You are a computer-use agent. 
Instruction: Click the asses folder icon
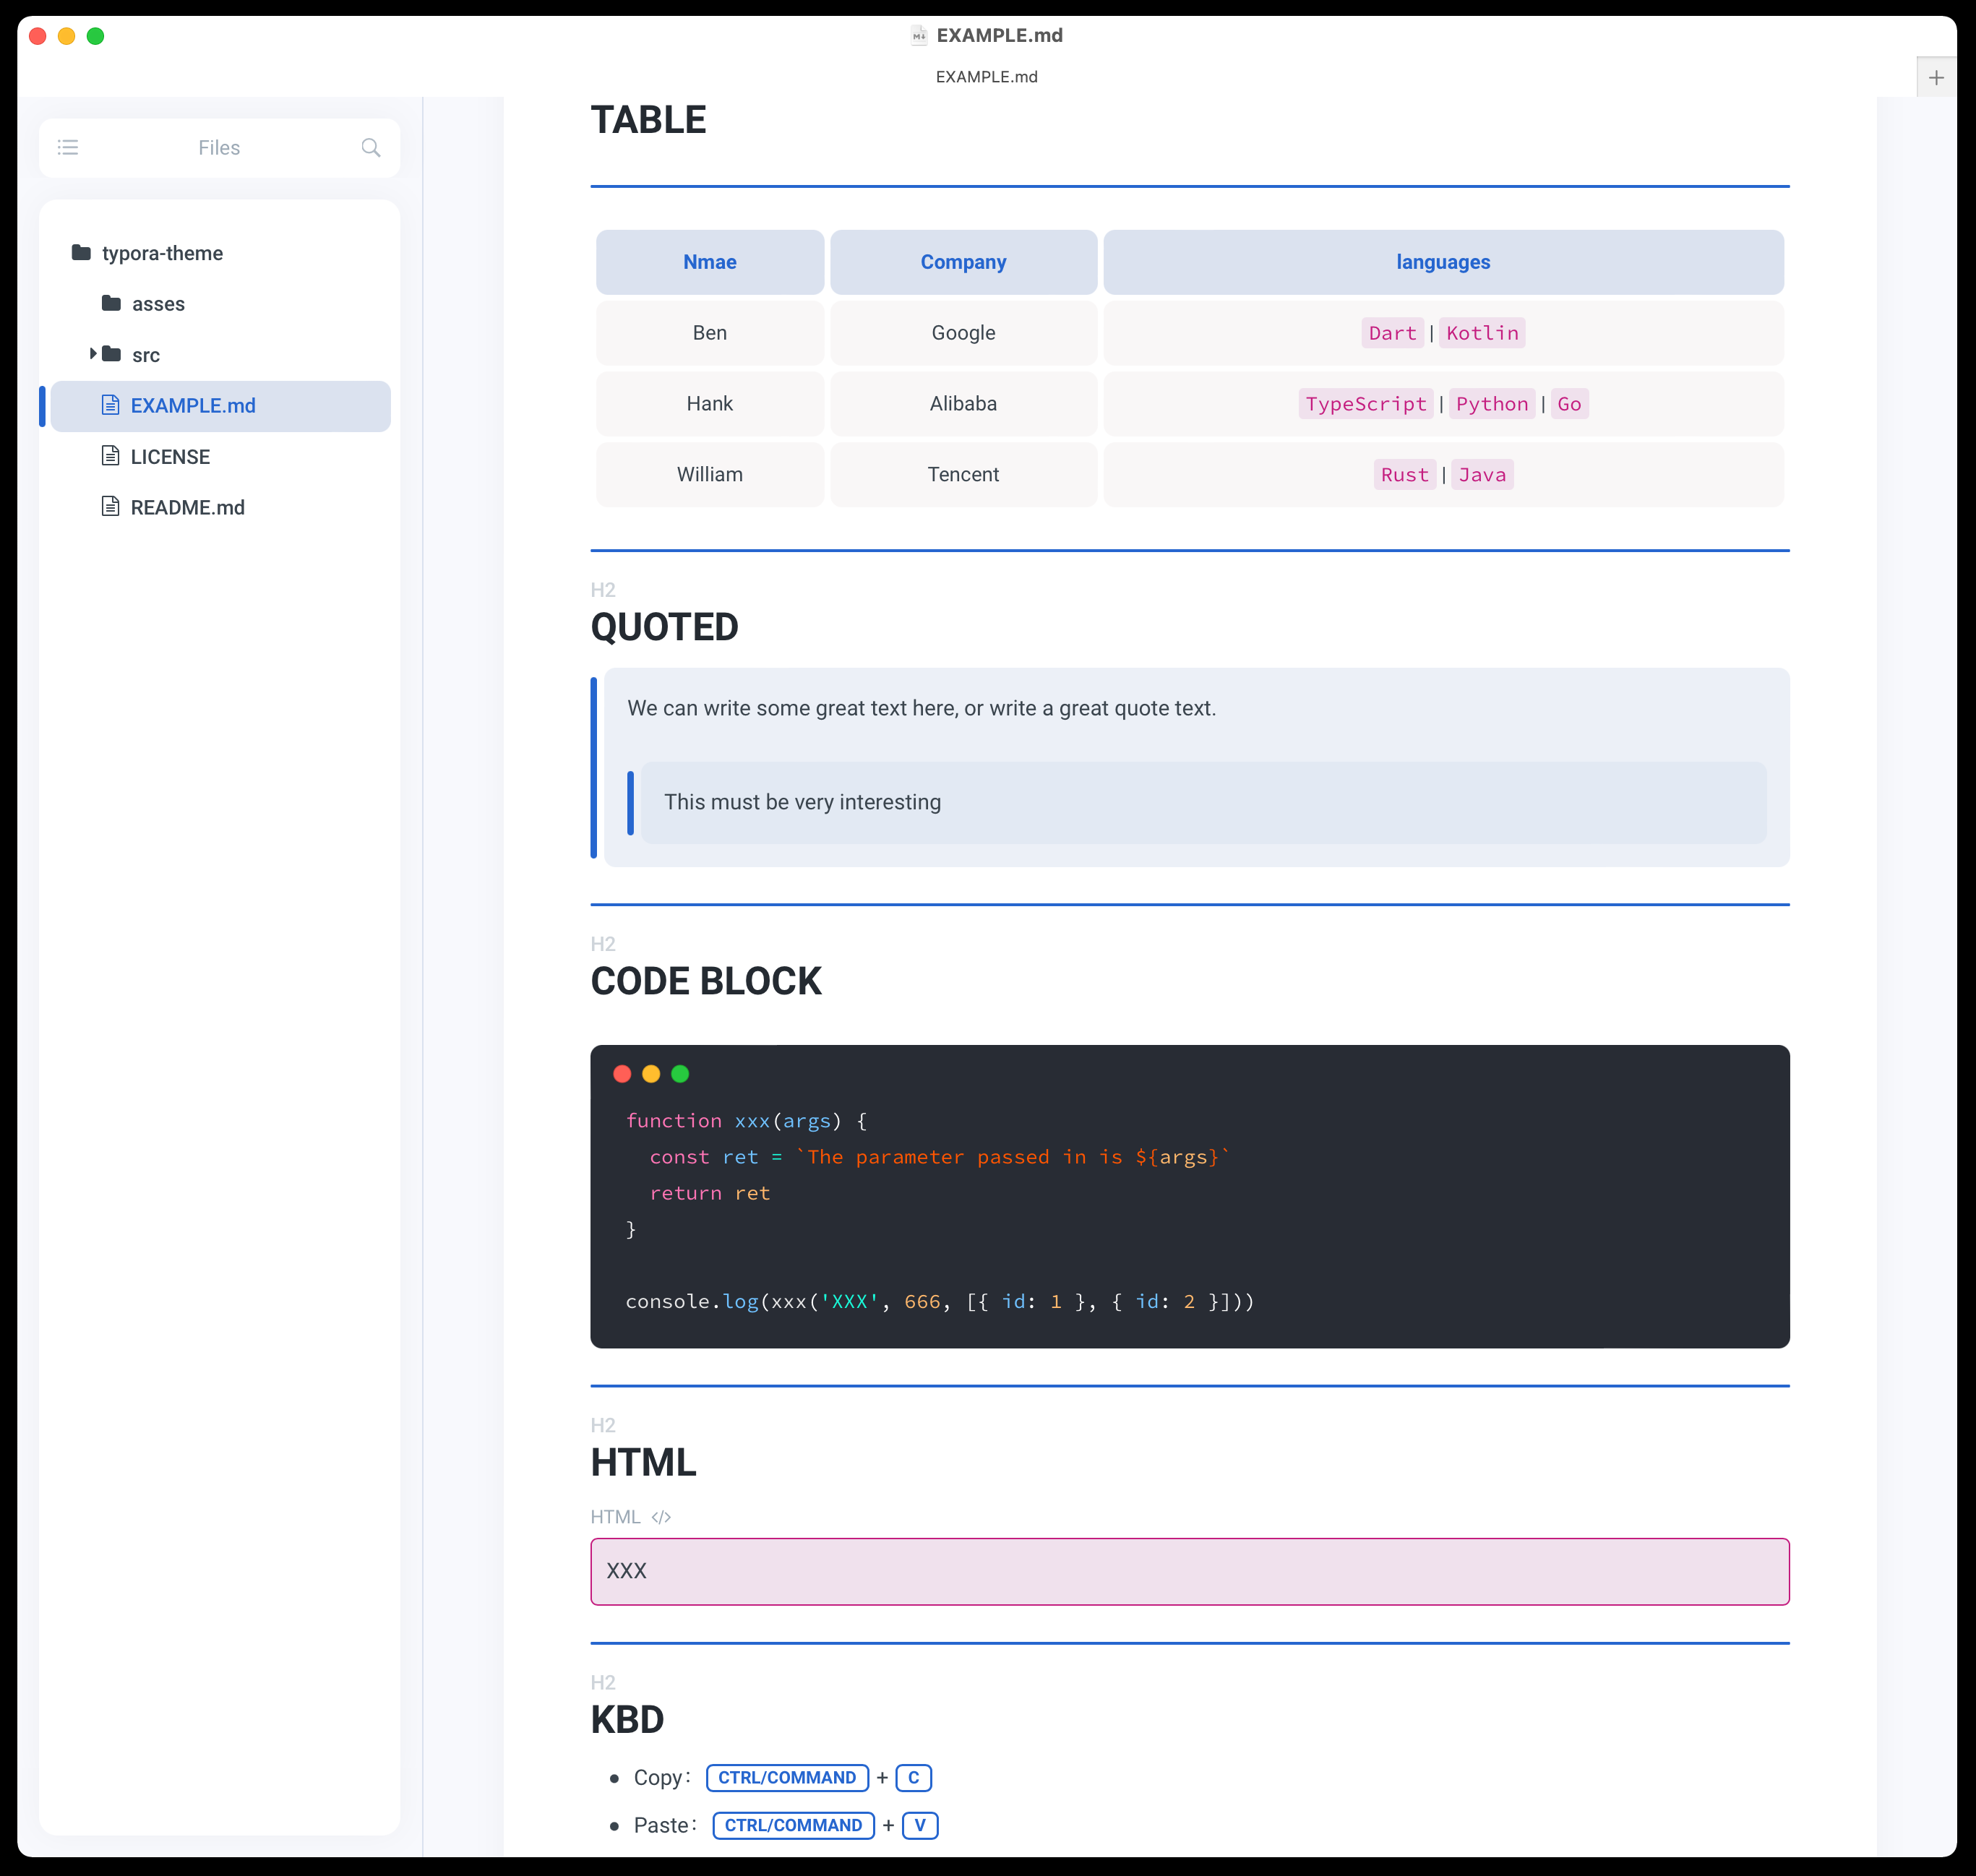[111, 303]
